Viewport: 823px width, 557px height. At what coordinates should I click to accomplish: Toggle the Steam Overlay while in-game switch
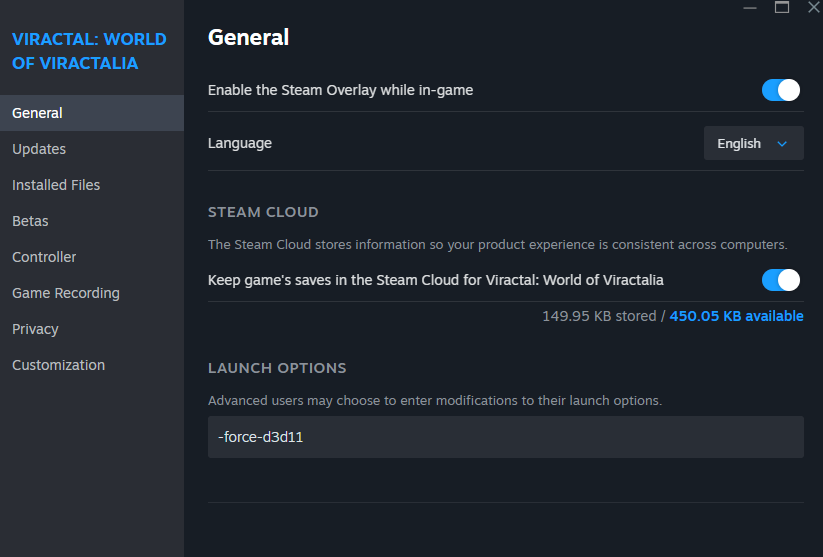point(781,90)
